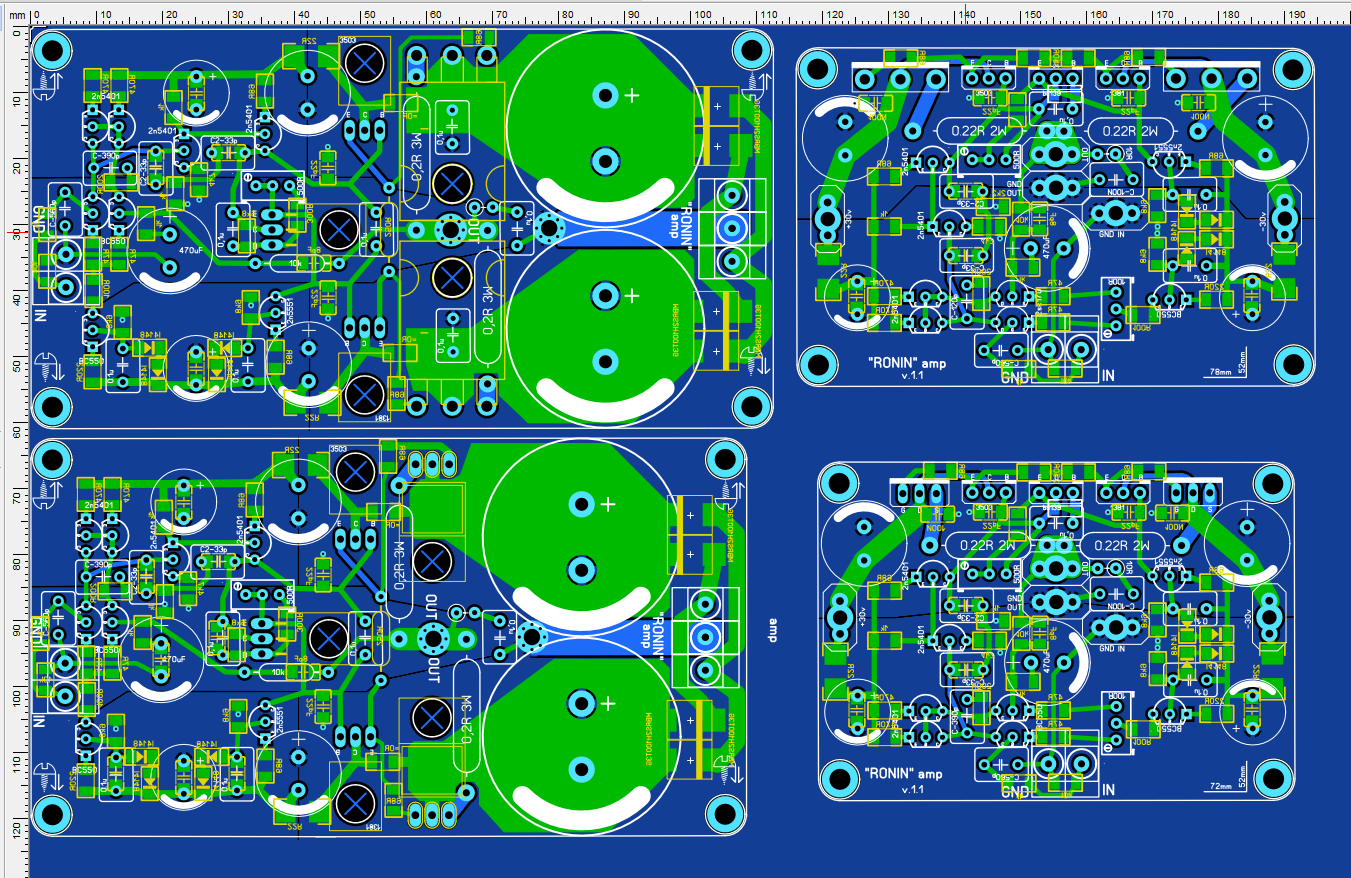Pick the stray "amp" text between lower boards

[772, 630]
